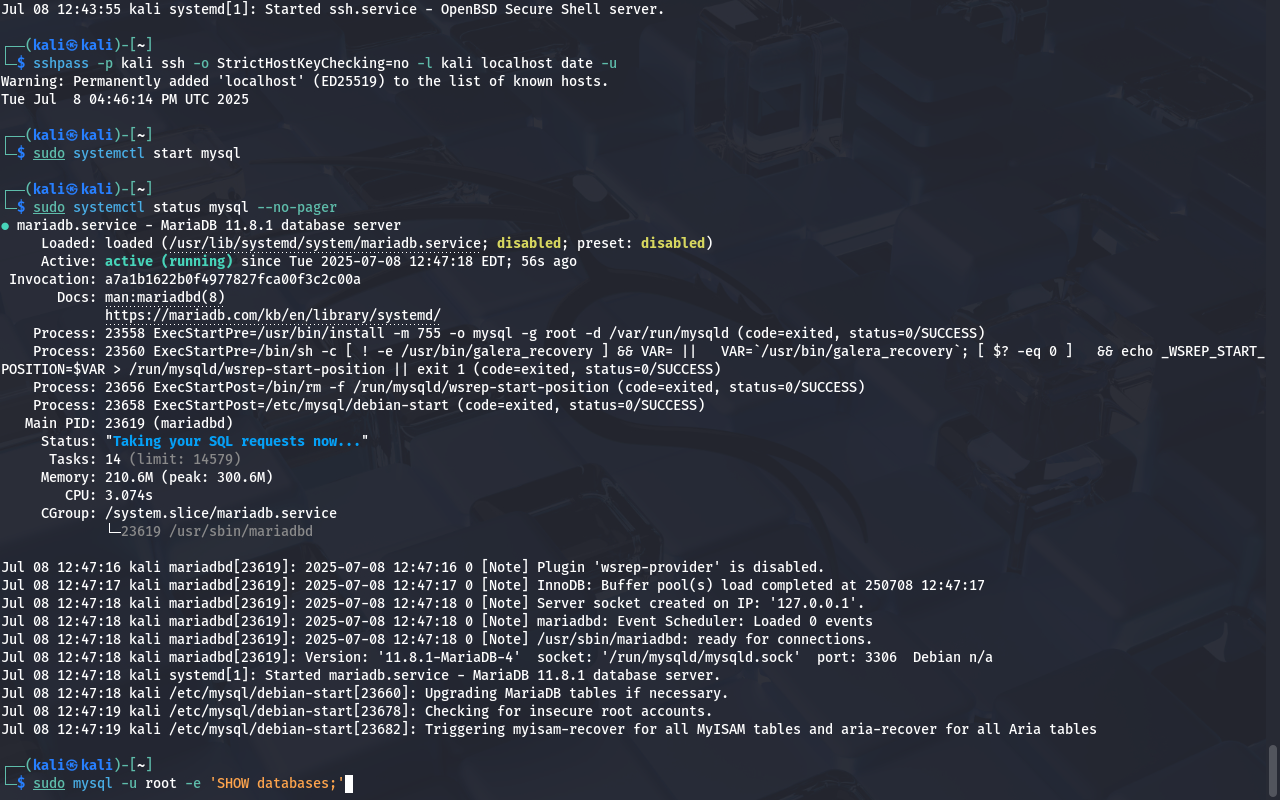The width and height of the screenshot is (1280, 800).
Task: Click the 'Tue Jul 8 04:46:14 PM UTC 2025' output
Action: pyautogui.click(x=125, y=99)
